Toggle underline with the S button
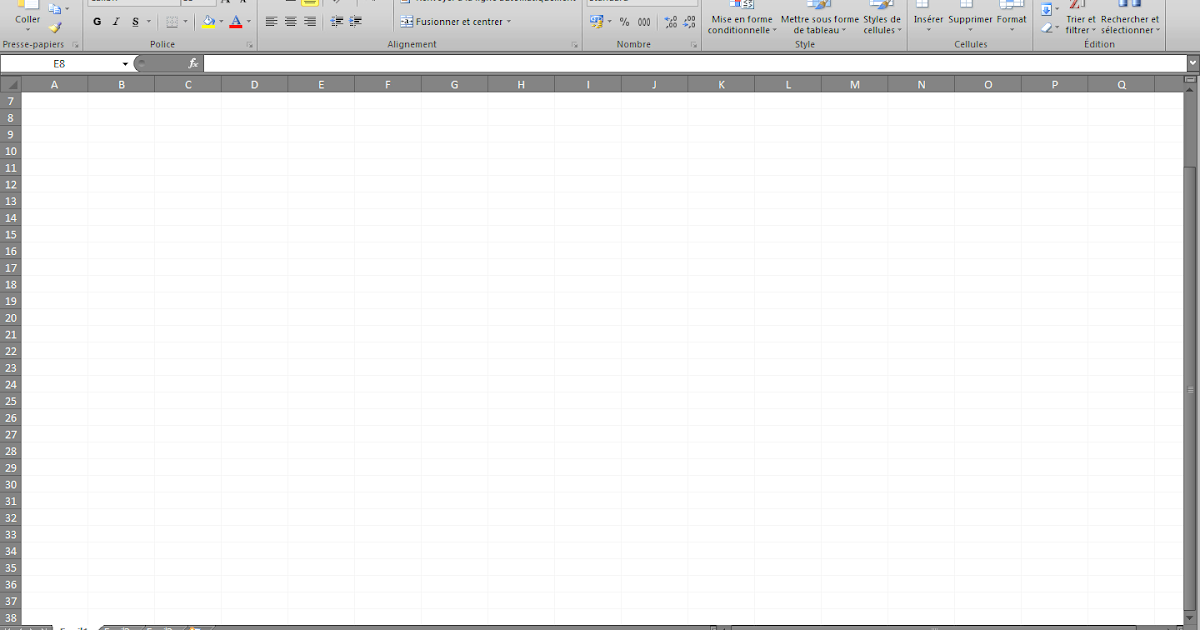The height and width of the screenshot is (630, 1200). pos(137,21)
